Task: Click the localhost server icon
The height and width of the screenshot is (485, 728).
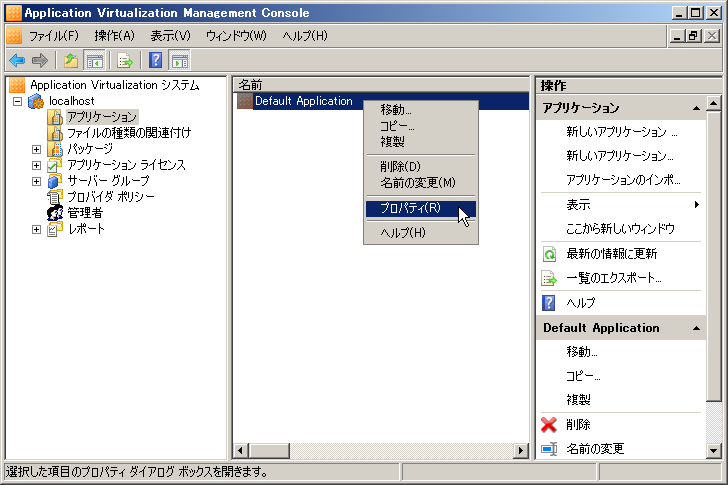Action: [x=36, y=101]
